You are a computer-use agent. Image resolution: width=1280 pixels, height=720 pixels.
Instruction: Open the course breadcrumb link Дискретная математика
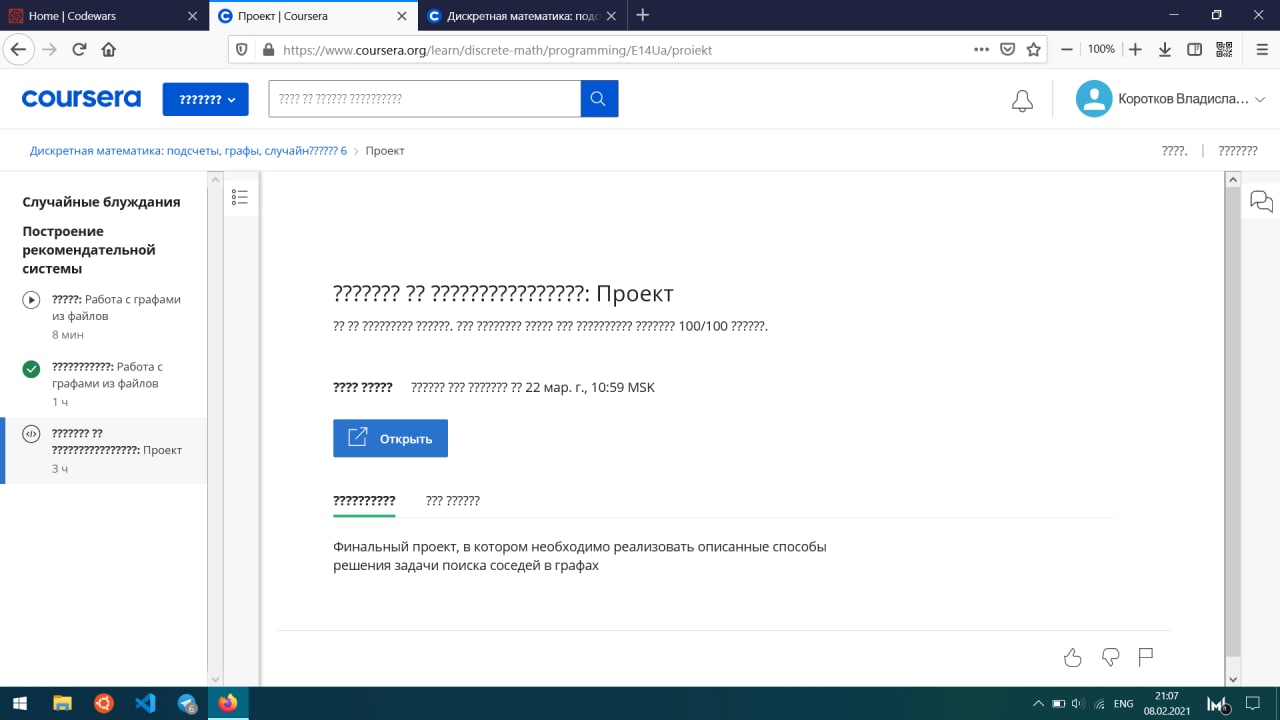[x=188, y=151]
